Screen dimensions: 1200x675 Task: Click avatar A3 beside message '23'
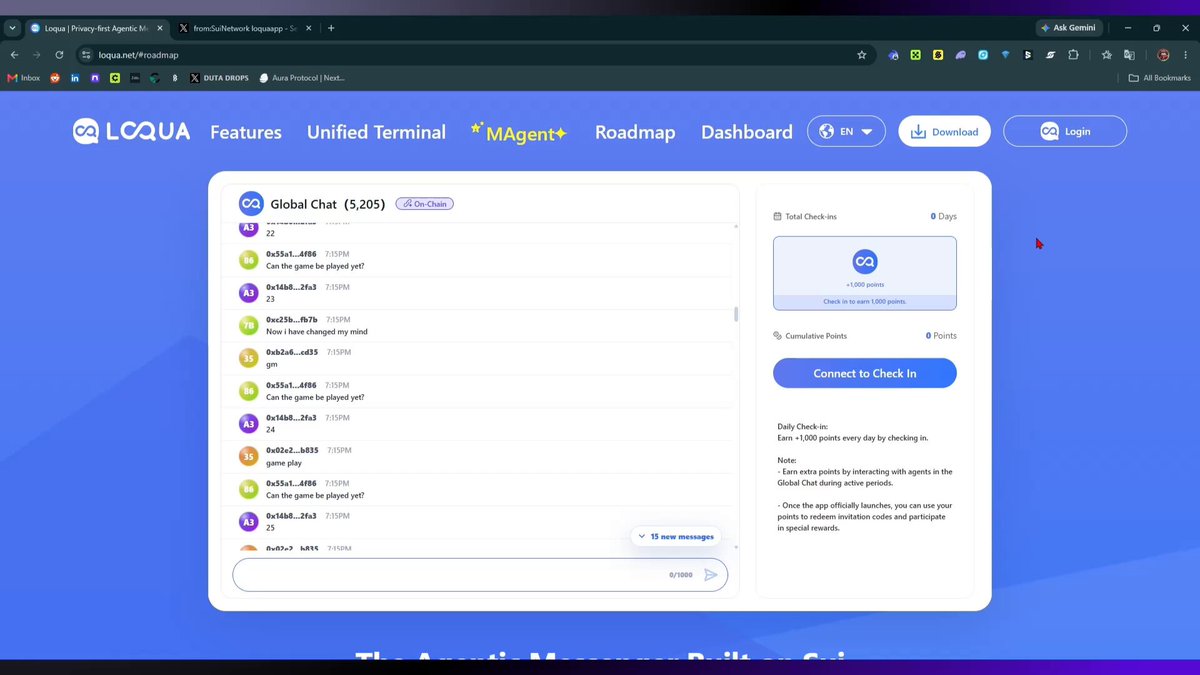[x=249, y=293]
